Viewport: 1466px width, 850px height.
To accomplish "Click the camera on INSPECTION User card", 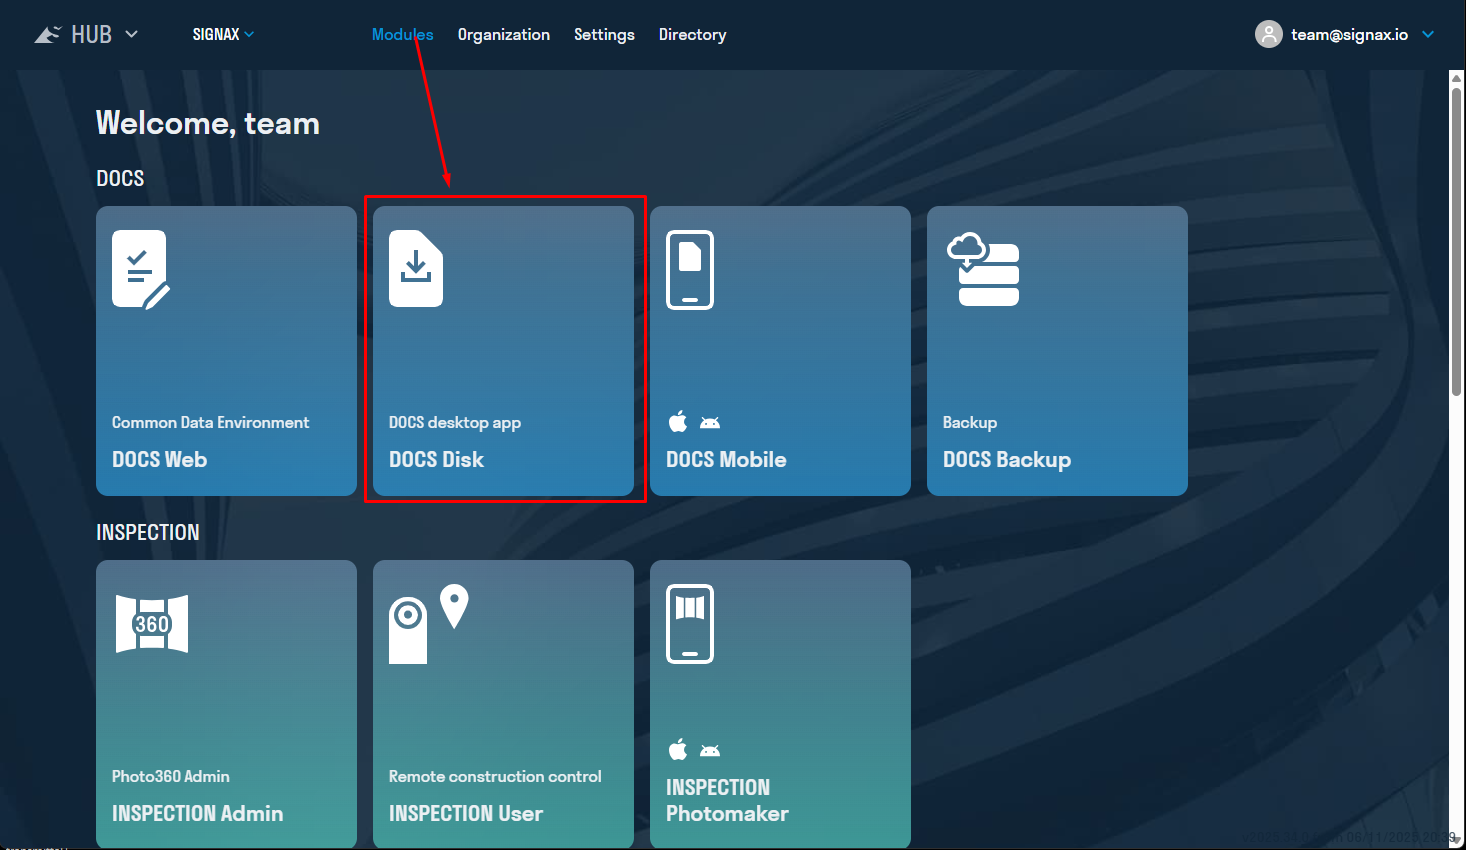I will [408, 630].
